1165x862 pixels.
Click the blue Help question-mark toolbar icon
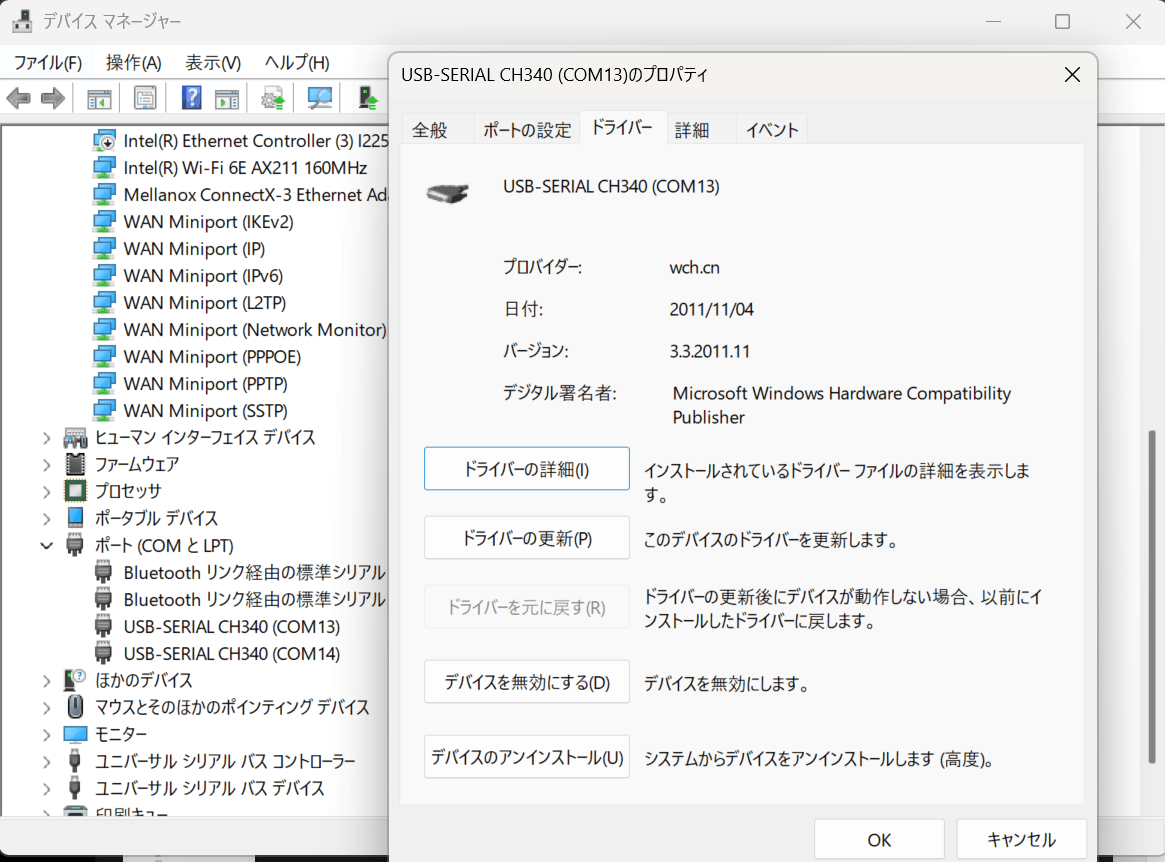click(192, 98)
